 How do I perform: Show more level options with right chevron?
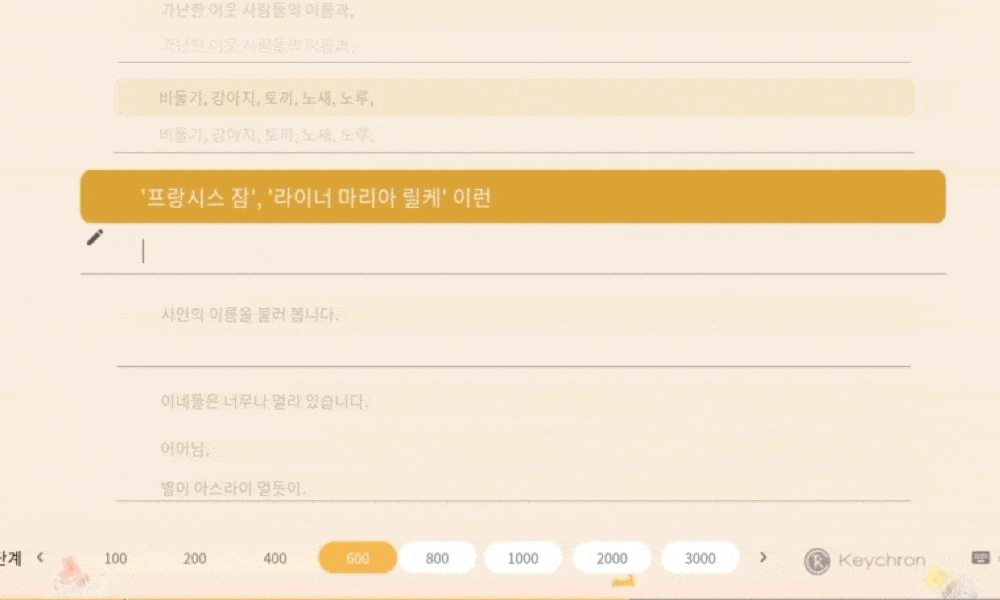[763, 557]
